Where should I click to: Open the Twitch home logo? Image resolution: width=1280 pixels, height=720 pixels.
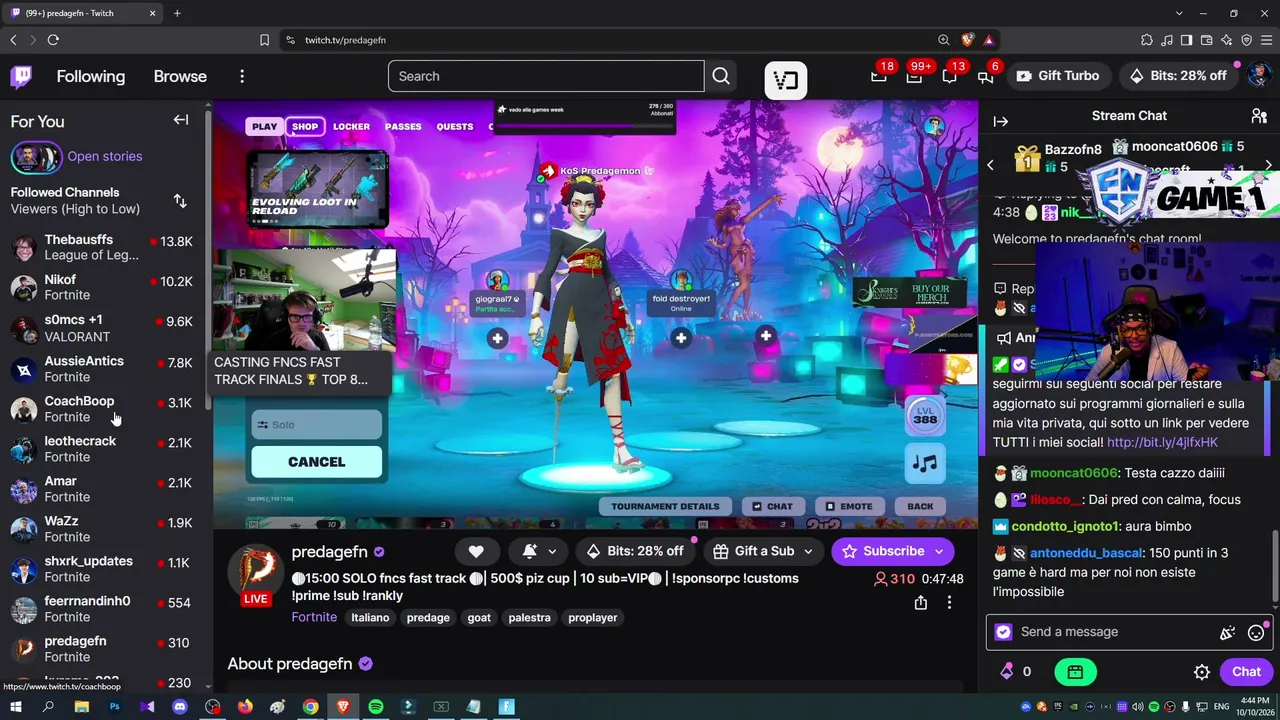pyautogui.click(x=21, y=76)
